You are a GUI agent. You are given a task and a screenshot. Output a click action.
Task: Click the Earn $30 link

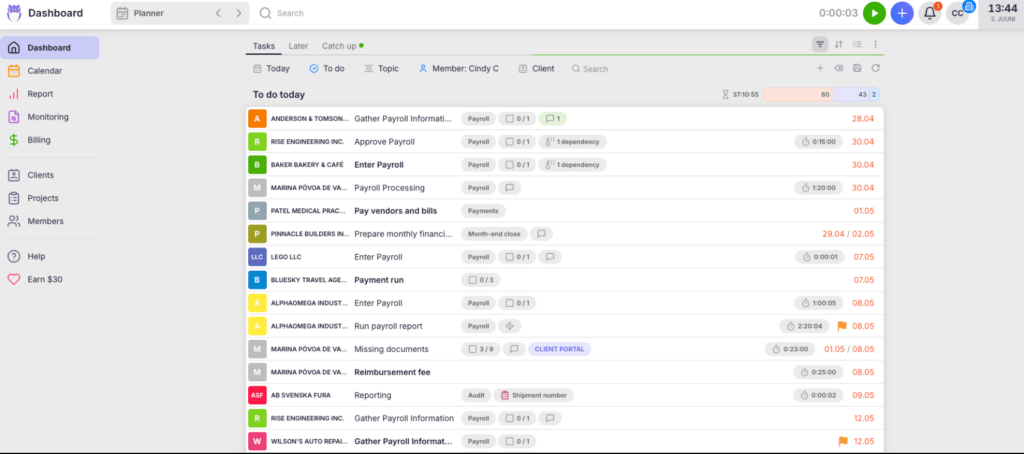click(44, 279)
